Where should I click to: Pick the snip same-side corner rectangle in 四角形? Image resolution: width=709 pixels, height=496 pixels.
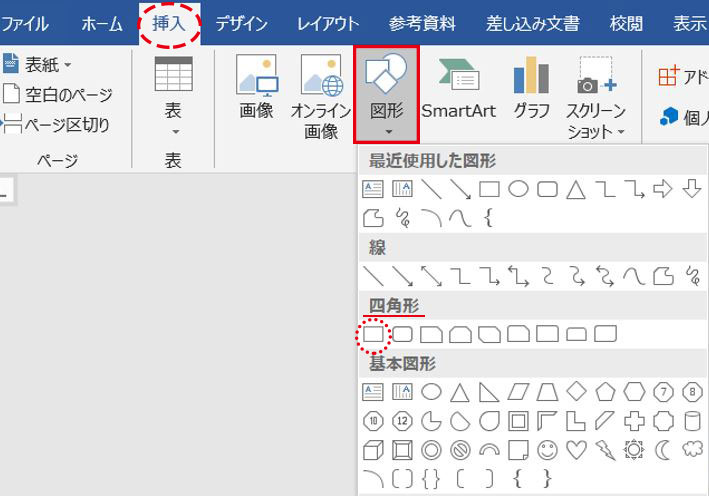point(460,334)
